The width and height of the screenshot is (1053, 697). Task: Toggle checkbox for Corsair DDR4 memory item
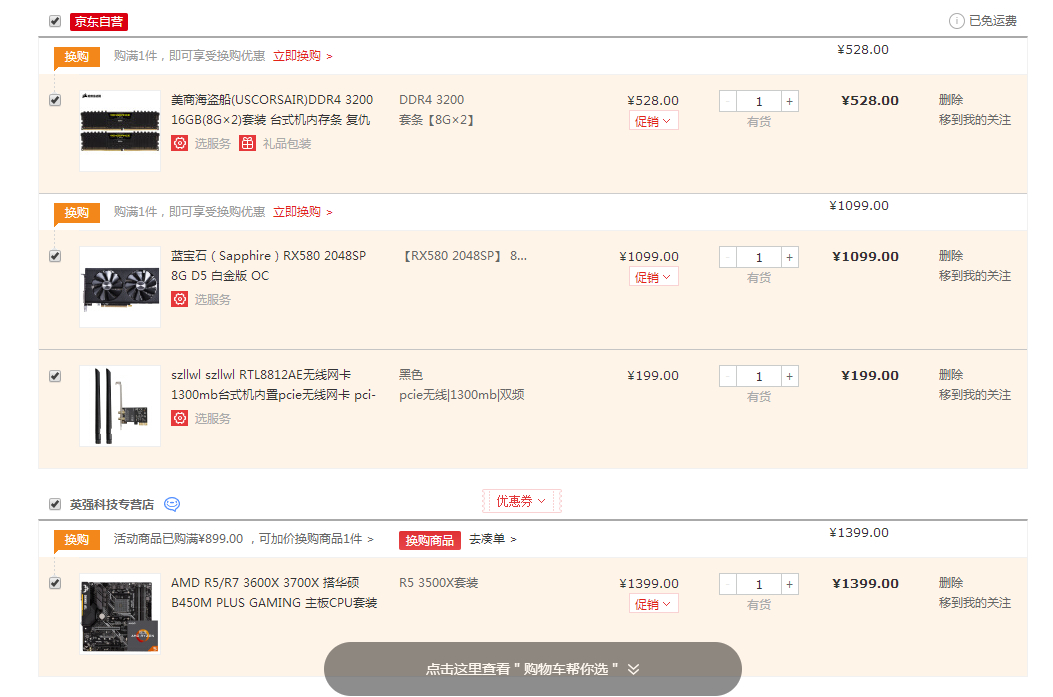pos(55,100)
